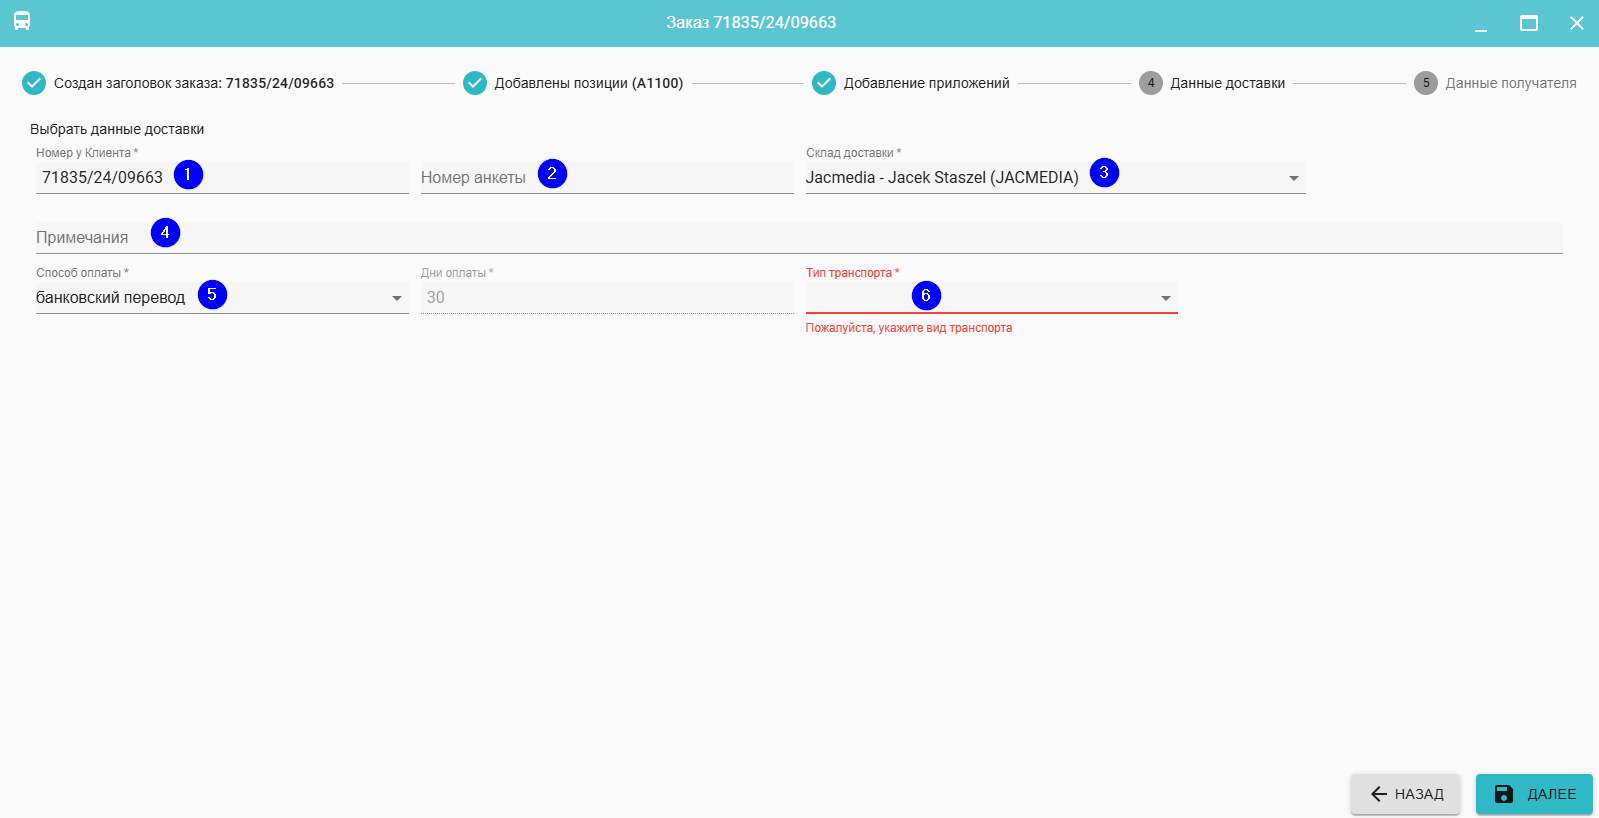Click the Данные получателя step label
Screen dimensions: 1599x818
[x=1510, y=83]
